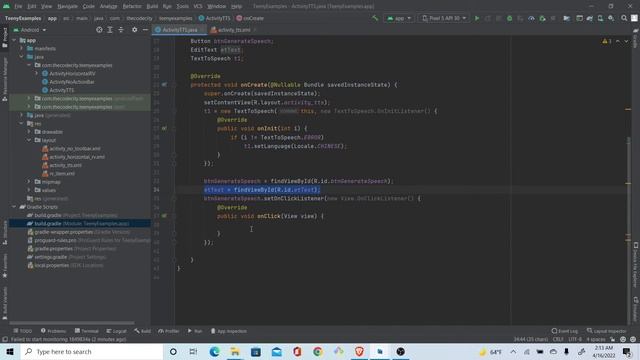The height and width of the screenshot is (360, 640).
Task: Click Expand All icon in Project panel
Action: [110, 30]
